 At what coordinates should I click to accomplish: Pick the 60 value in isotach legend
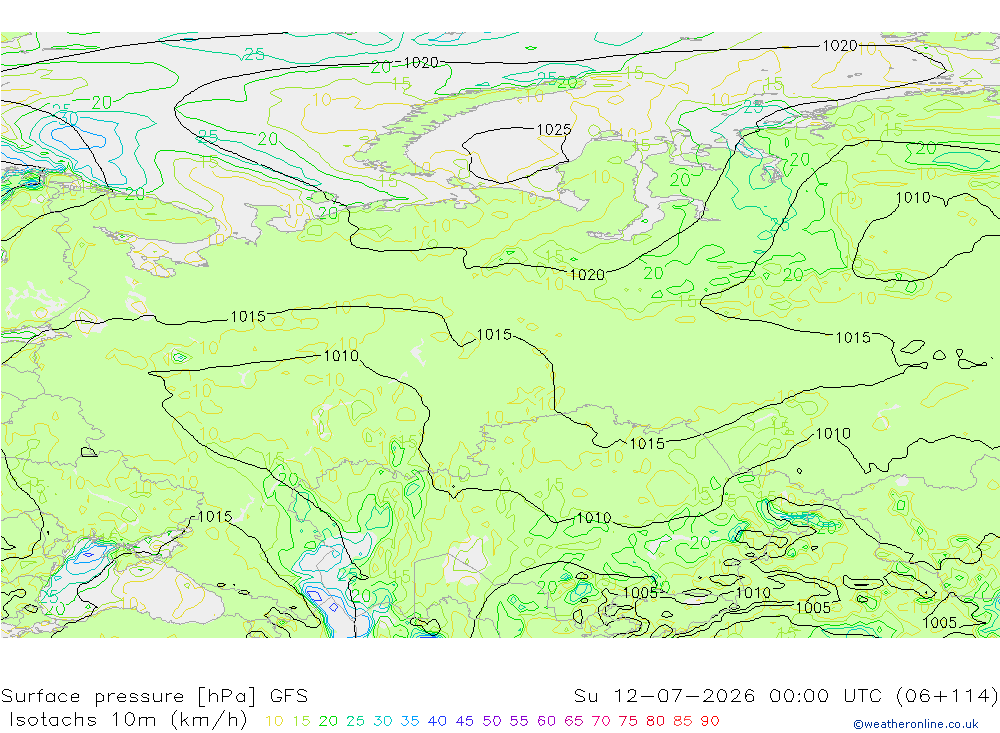tap(547, 721)
